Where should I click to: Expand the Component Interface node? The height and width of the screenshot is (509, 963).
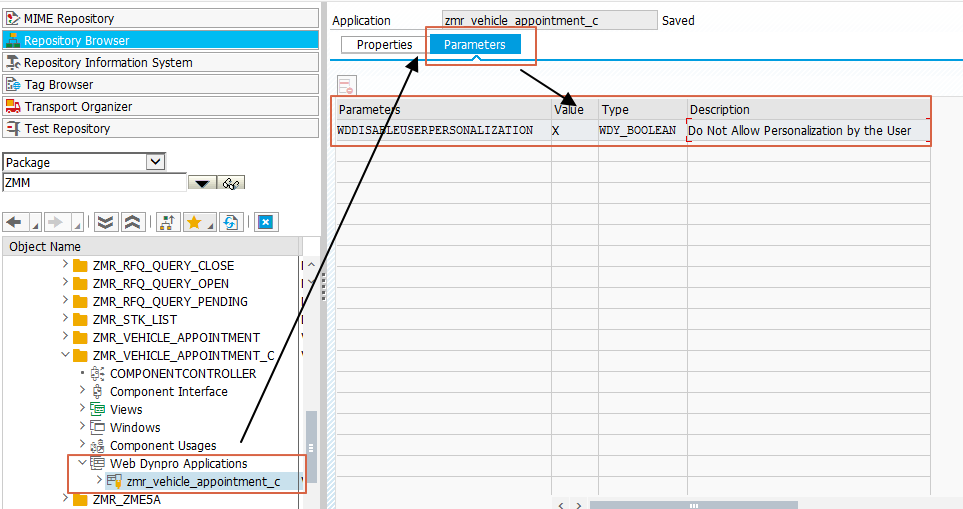coord(82,390)
